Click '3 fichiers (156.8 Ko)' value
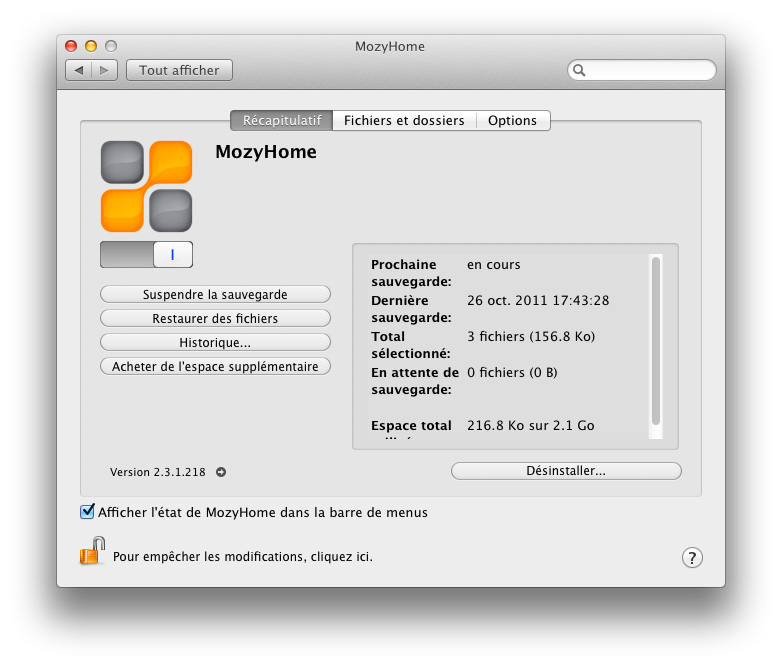The height and width of the screenshot is (666, 782). [x=531, y=337]
